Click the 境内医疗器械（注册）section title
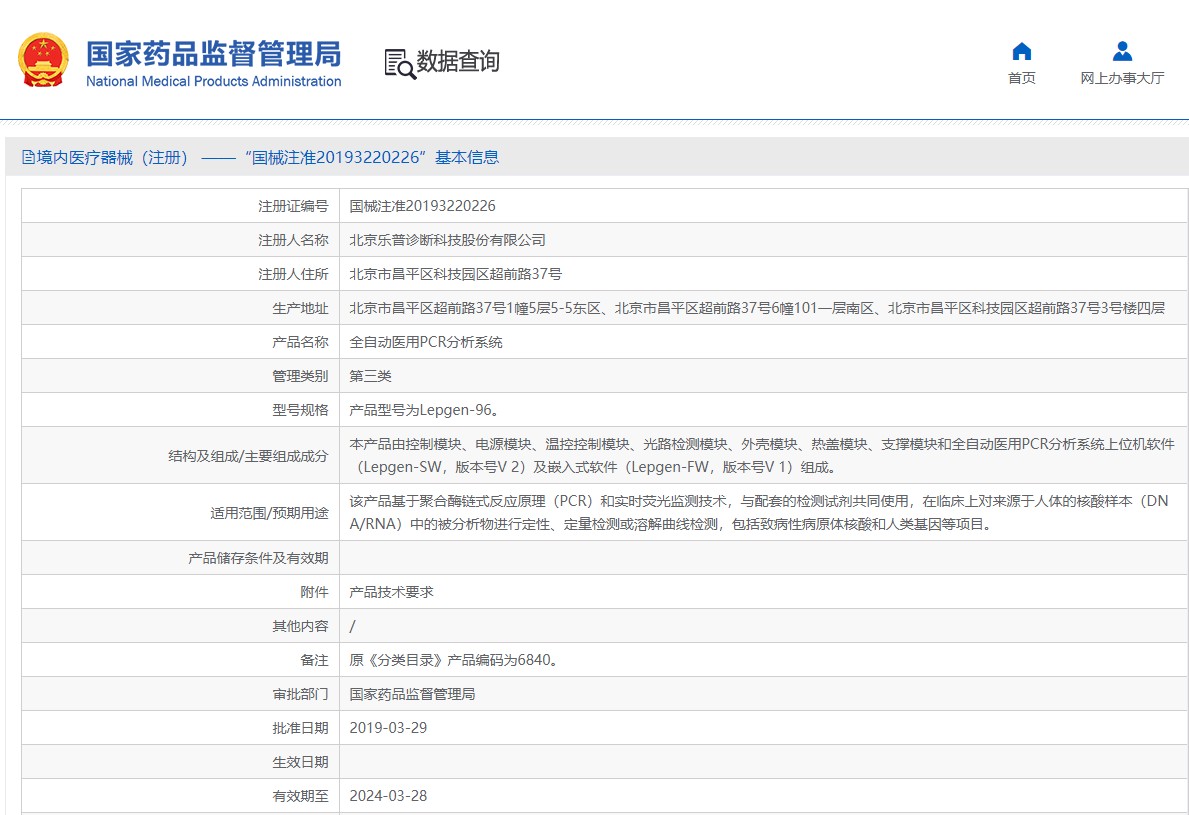Screen dimensions: 1189x815 112,158
